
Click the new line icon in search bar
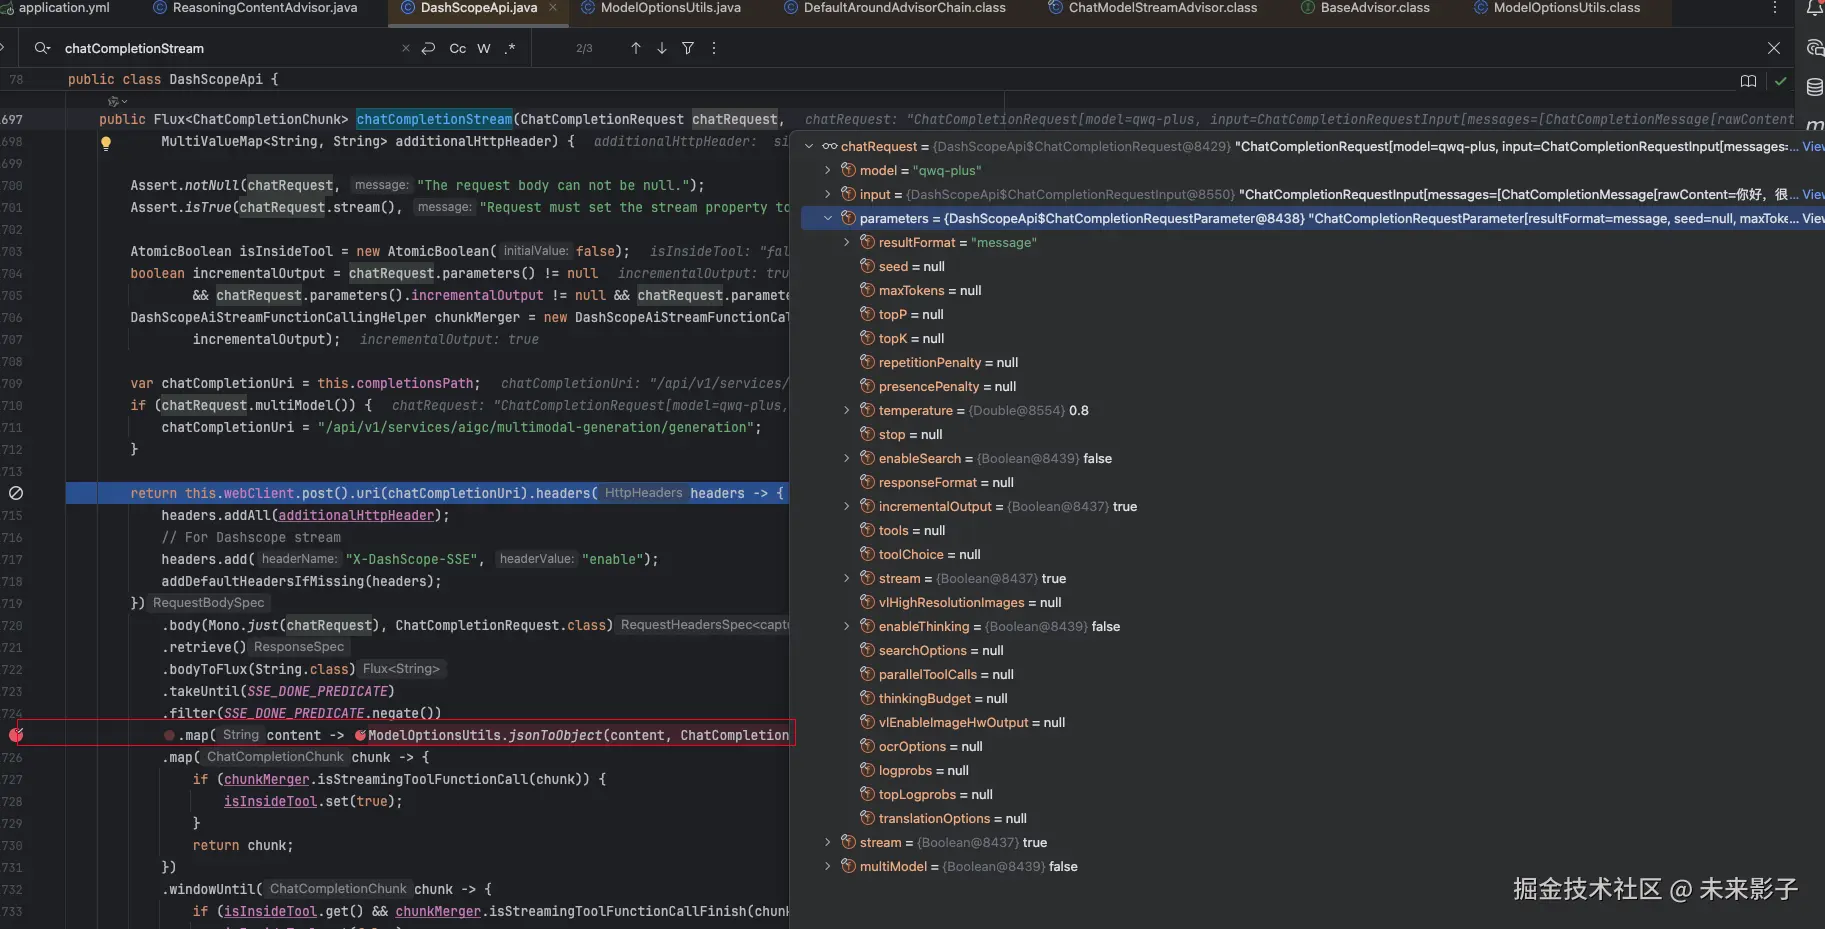pyautogui.click(x=428, y=48)
